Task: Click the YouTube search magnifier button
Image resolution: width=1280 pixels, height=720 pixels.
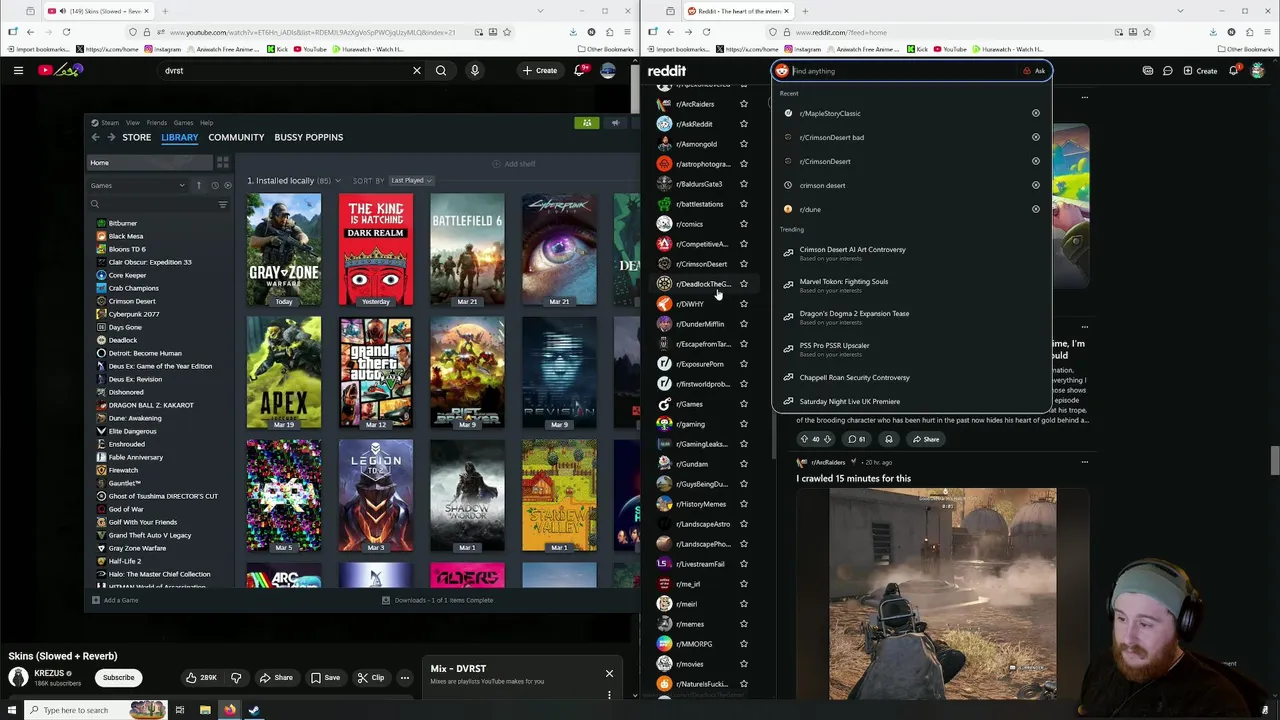Action: coord(441,70)
